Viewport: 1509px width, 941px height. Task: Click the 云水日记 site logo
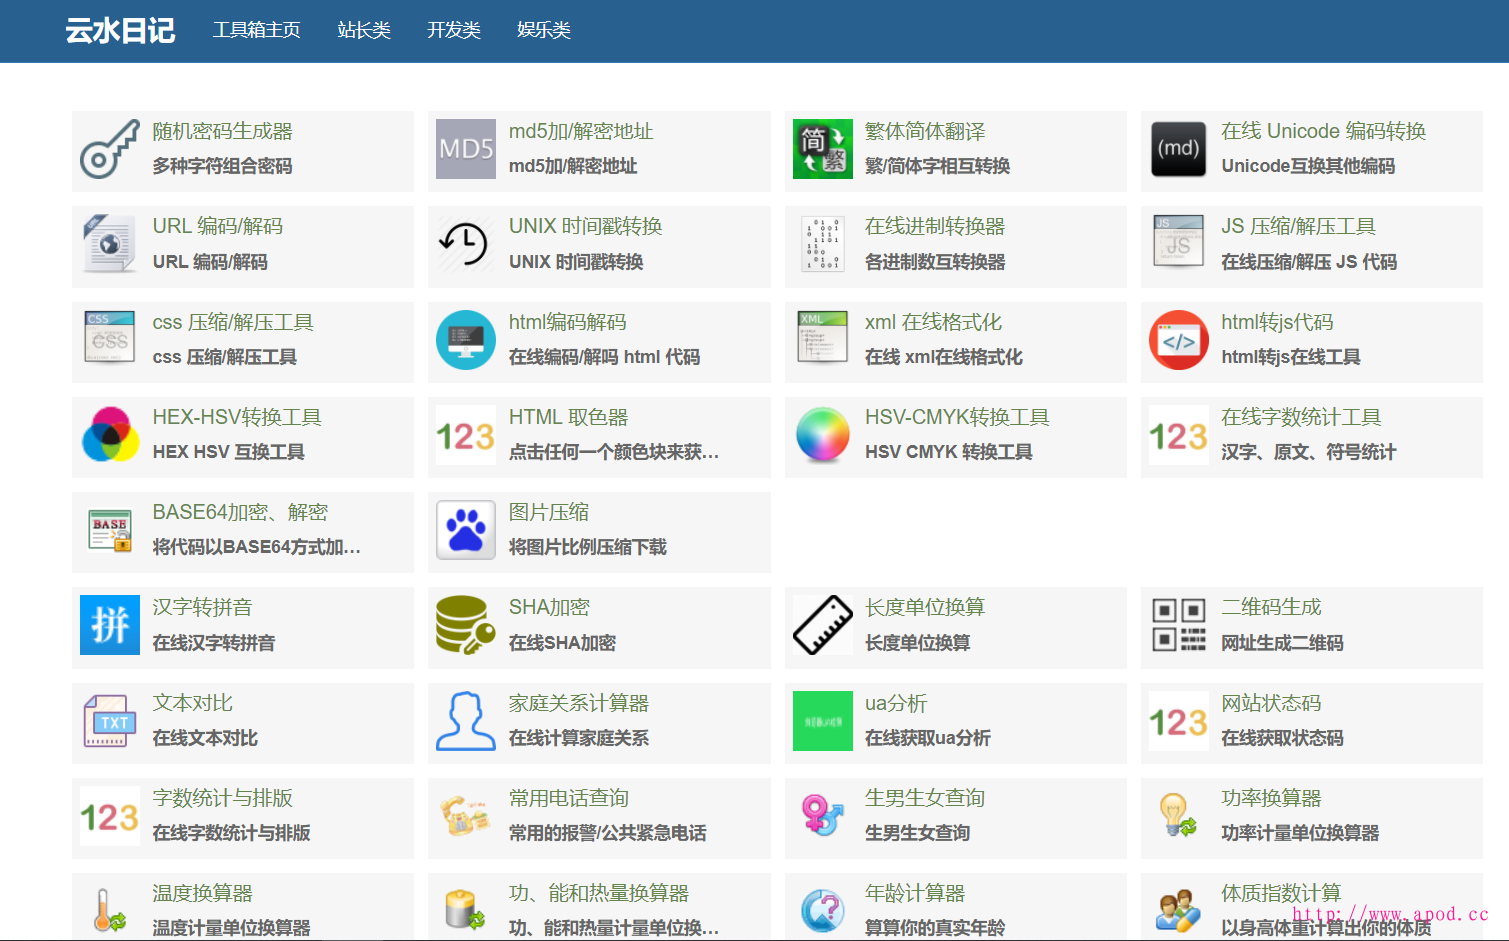point(120,31)
